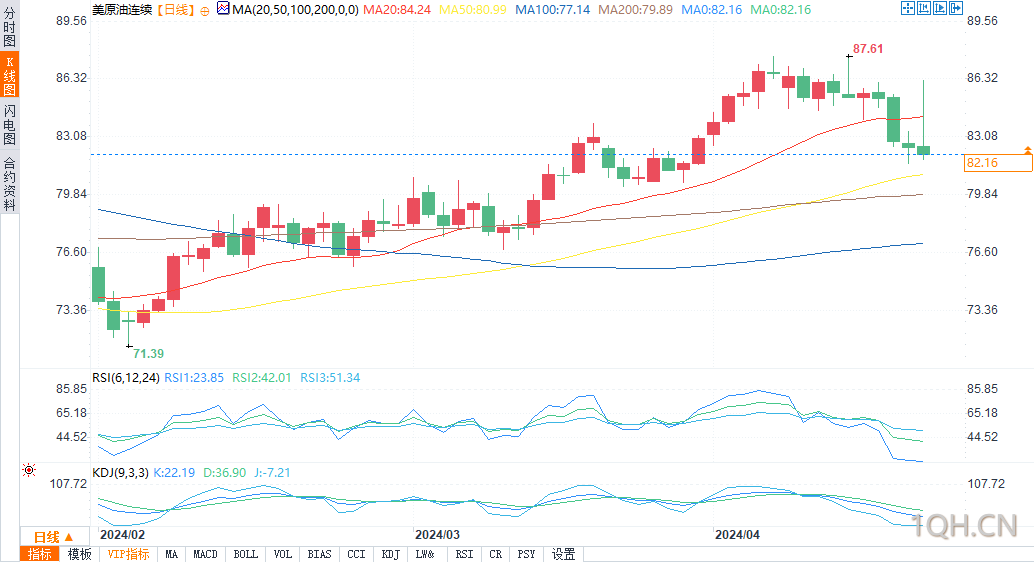1034x562 pixels.
Task: Select the CR indicator button
Action: [495, 554]
